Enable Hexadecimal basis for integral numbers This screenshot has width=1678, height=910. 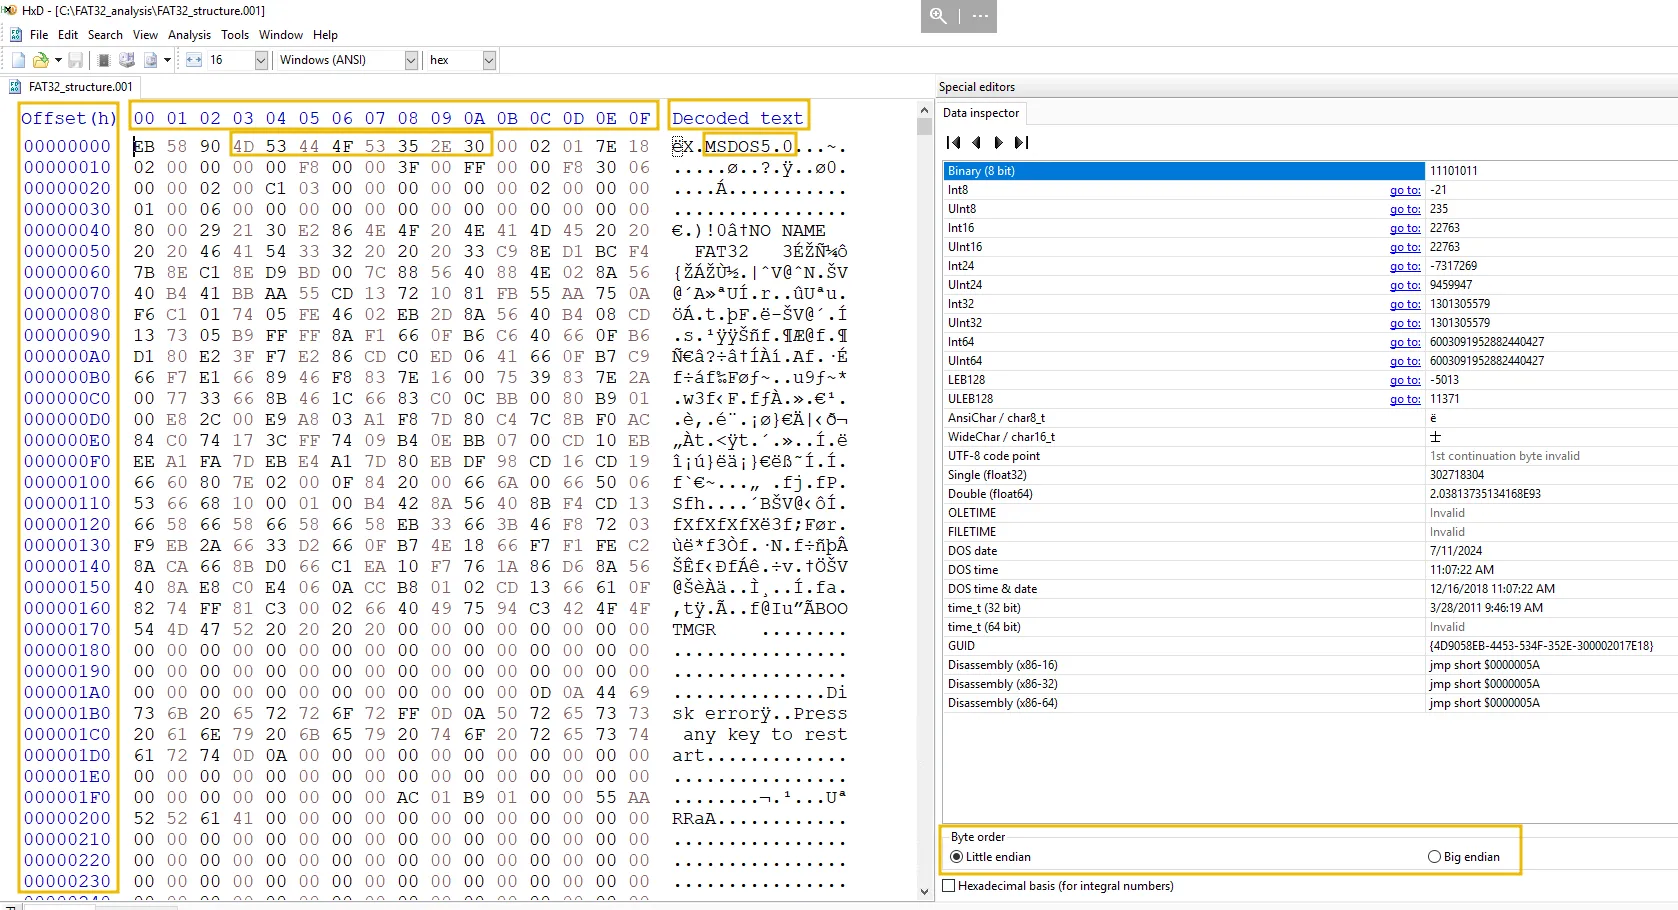[x=1059, y=886]
